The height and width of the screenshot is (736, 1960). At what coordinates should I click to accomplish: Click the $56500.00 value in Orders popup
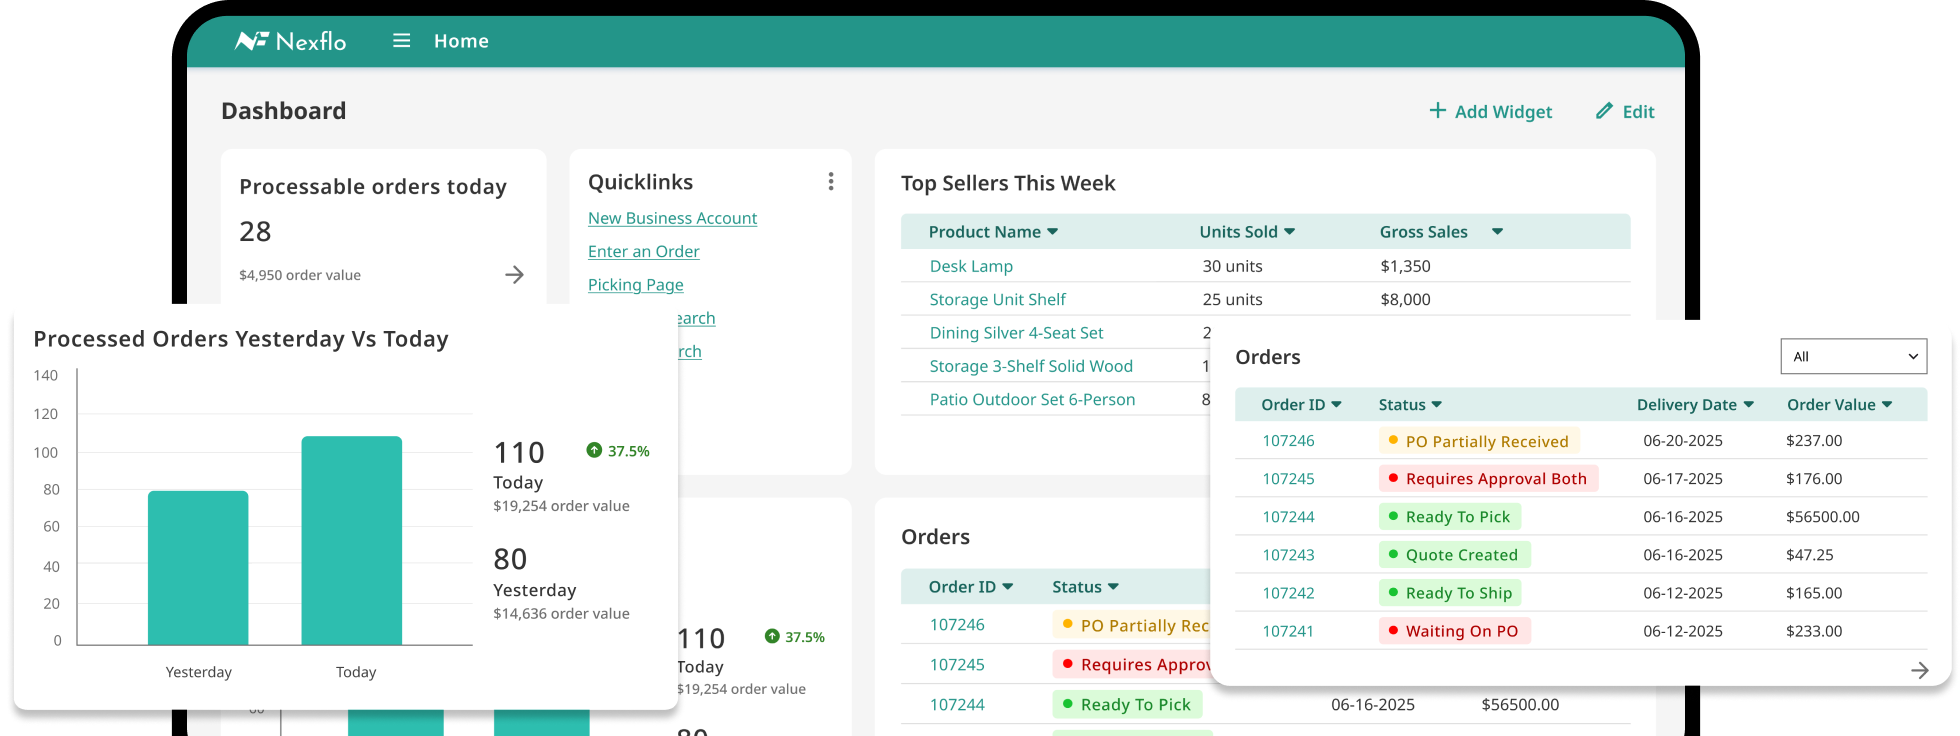(1823, 517)
